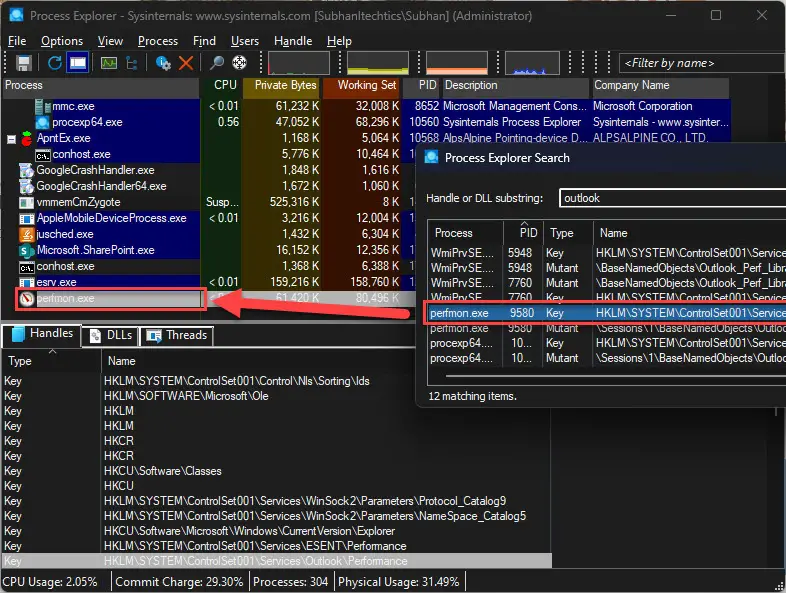786x593 pixels.
Task: Click the Save toolbar icon
Action: click(24, 63)
